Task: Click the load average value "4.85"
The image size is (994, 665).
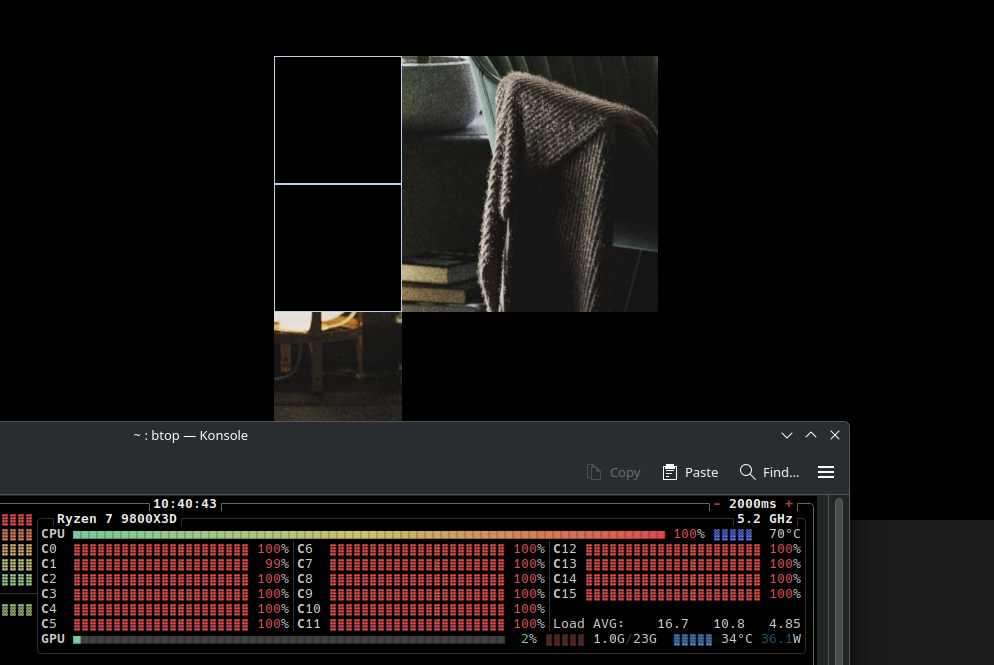Action: (x=785, y=624)
